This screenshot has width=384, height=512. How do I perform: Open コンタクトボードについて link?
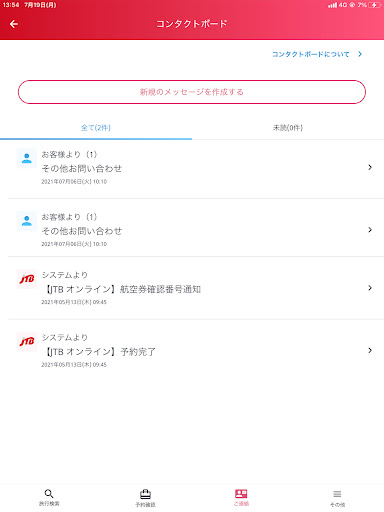coord(317,54)
